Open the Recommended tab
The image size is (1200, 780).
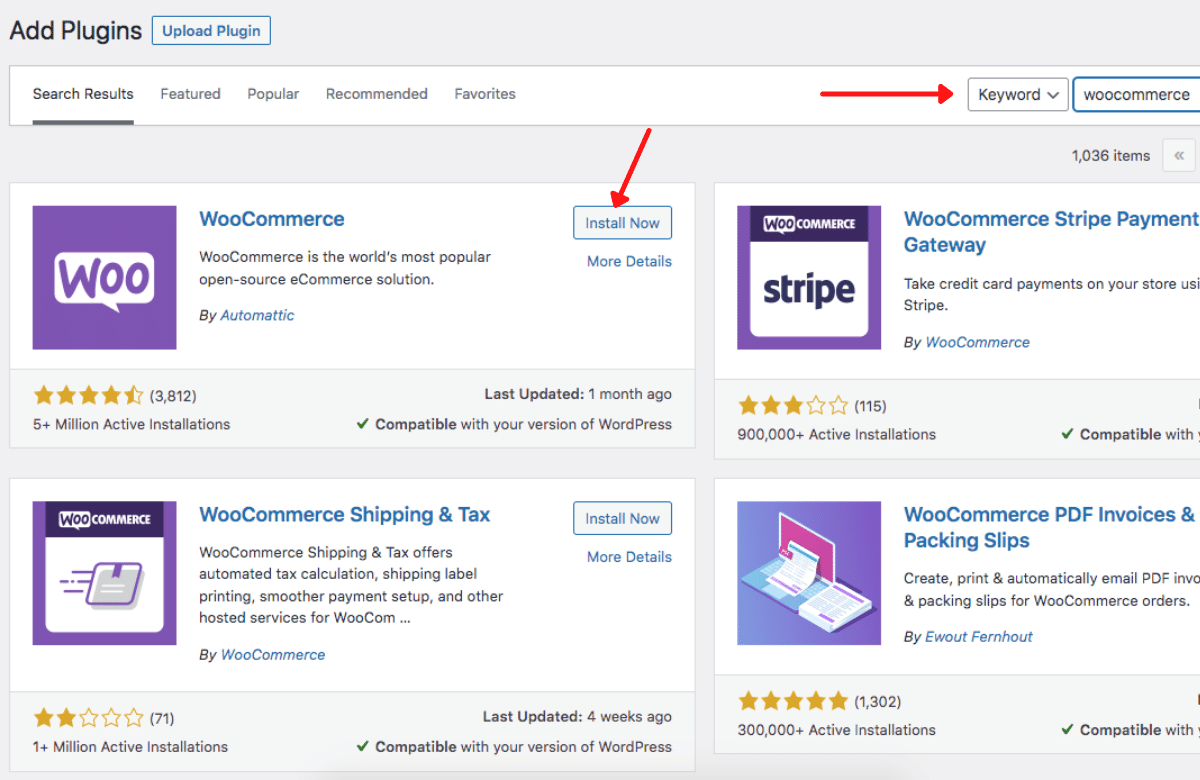[376, 94]
